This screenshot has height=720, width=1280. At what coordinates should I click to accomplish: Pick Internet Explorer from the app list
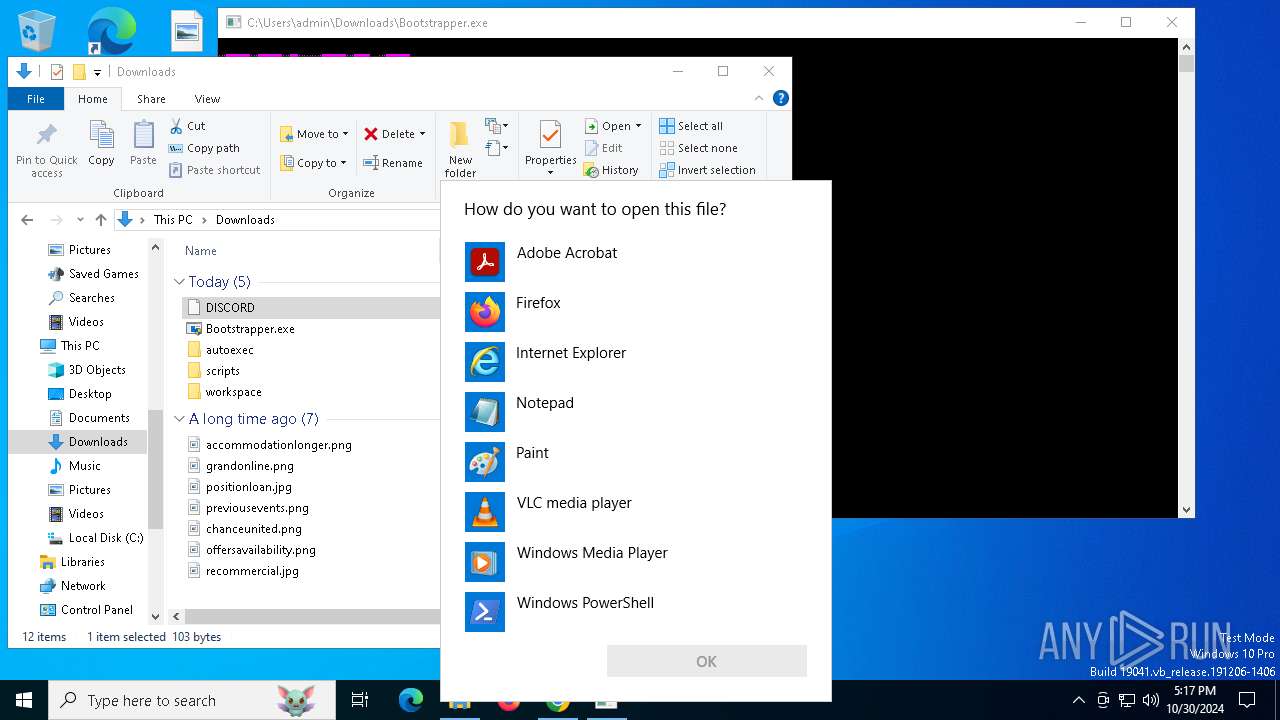(x=636, y=362)
